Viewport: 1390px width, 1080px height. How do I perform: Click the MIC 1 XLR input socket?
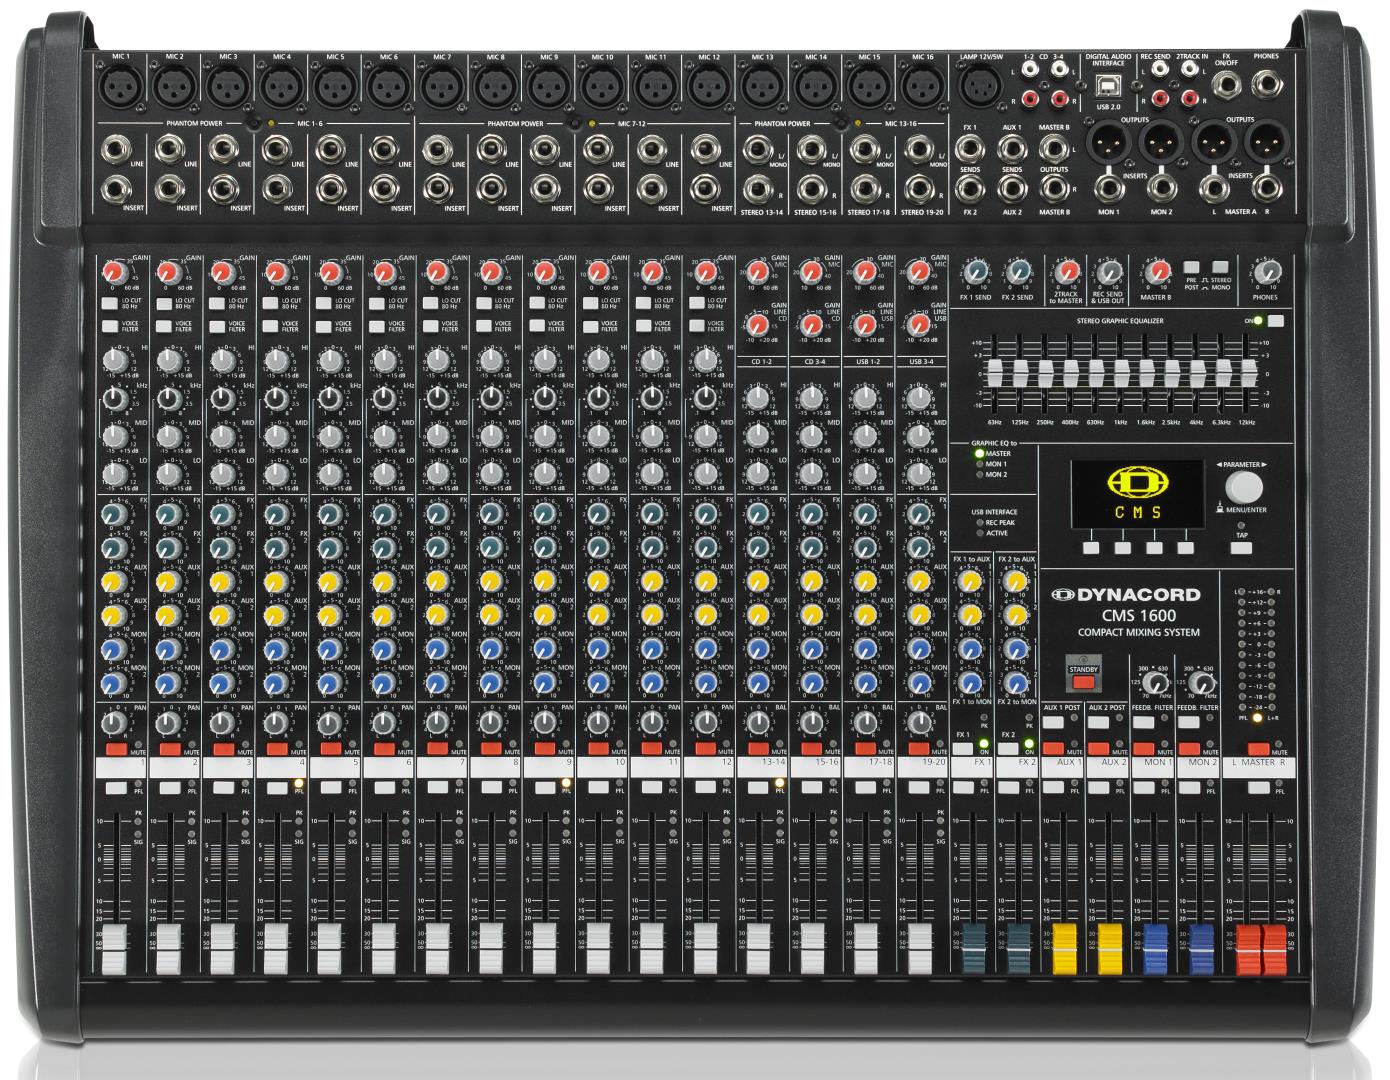[120, 86]
